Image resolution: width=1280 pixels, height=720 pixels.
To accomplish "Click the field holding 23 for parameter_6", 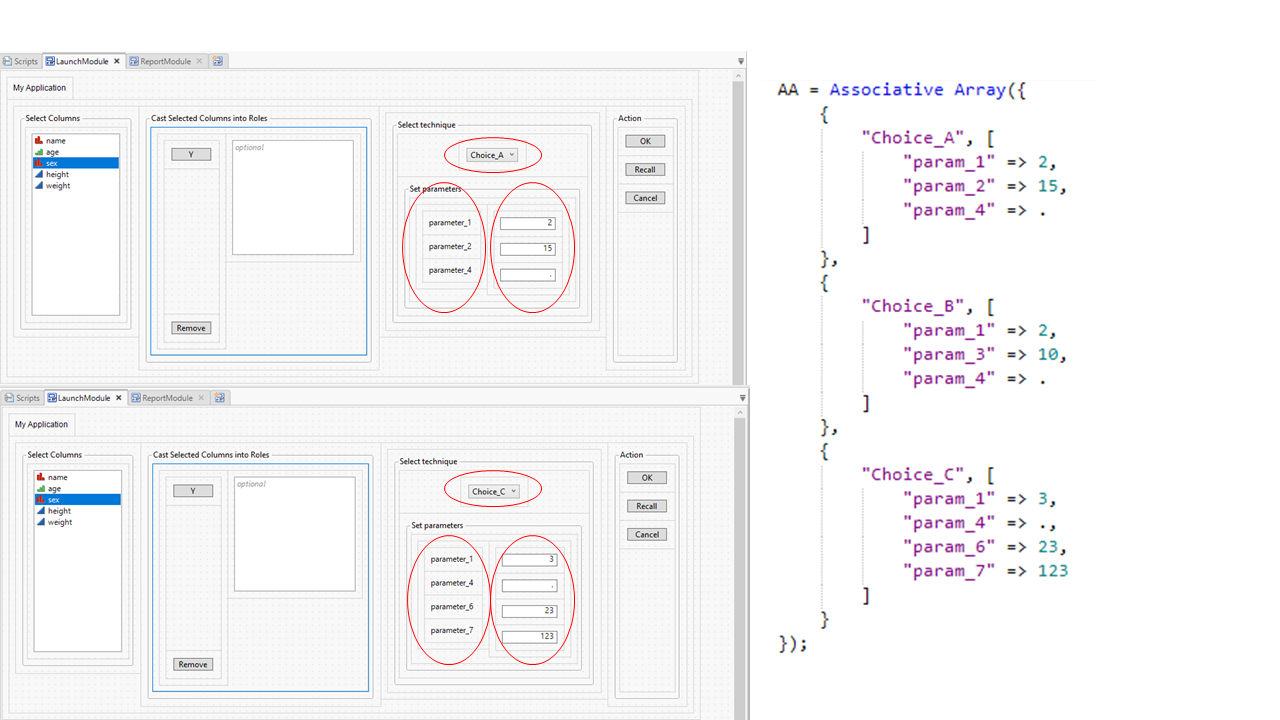I will pos(529,612).
